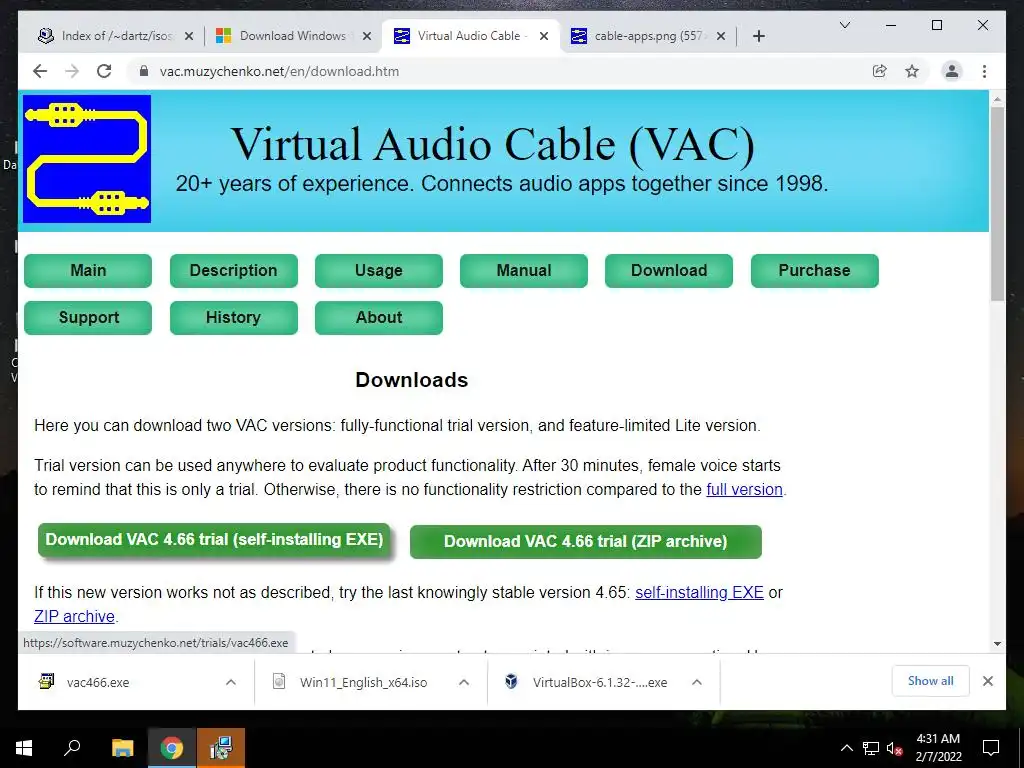Open the clock showing 4:31 AM
The height and width of the screenshot is (768, 1024).
pyautogui.click(x=938, y=748)
